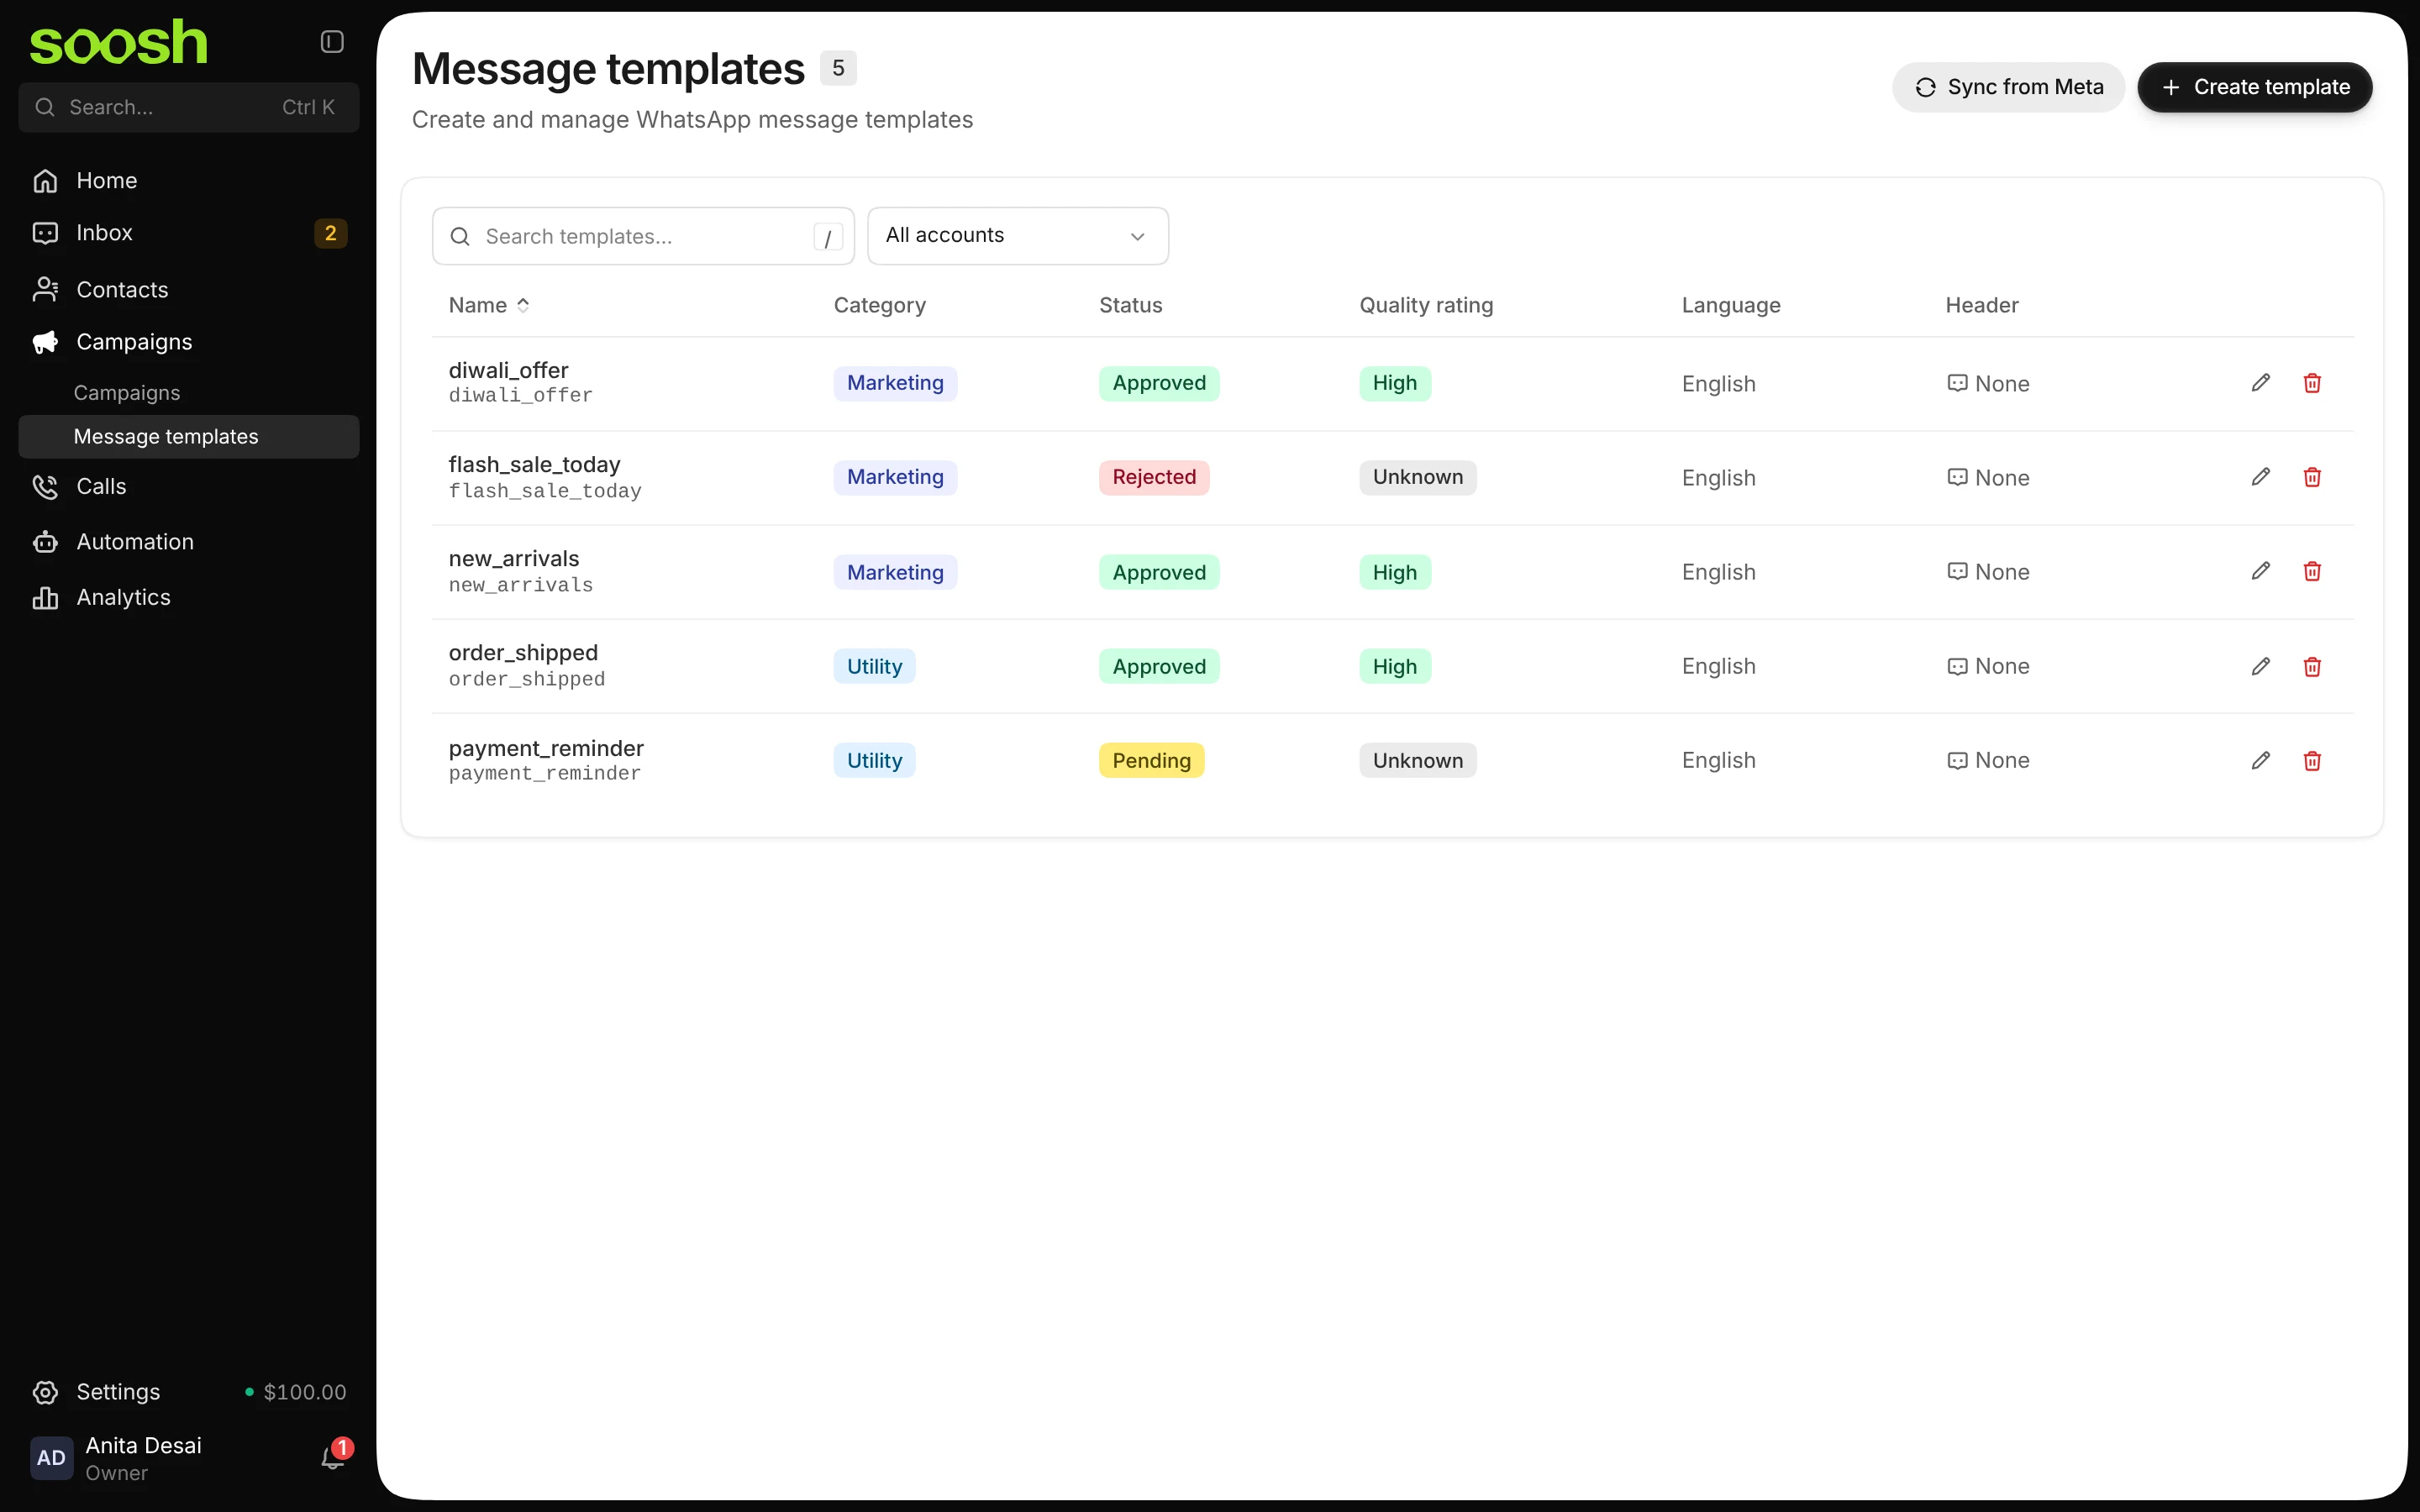
Task: Click the Pending status badge
Action: pos(1151,760)
